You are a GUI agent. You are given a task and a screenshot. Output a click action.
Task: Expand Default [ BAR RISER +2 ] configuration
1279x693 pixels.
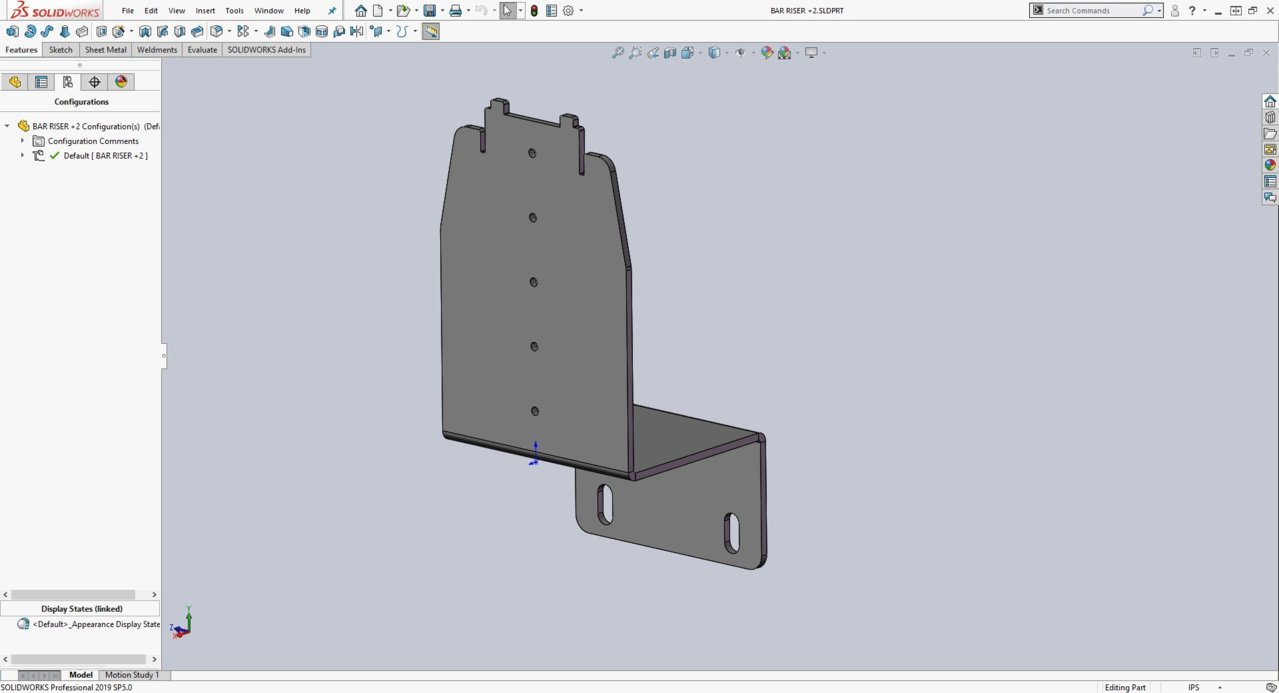click(x=22, y=156)
